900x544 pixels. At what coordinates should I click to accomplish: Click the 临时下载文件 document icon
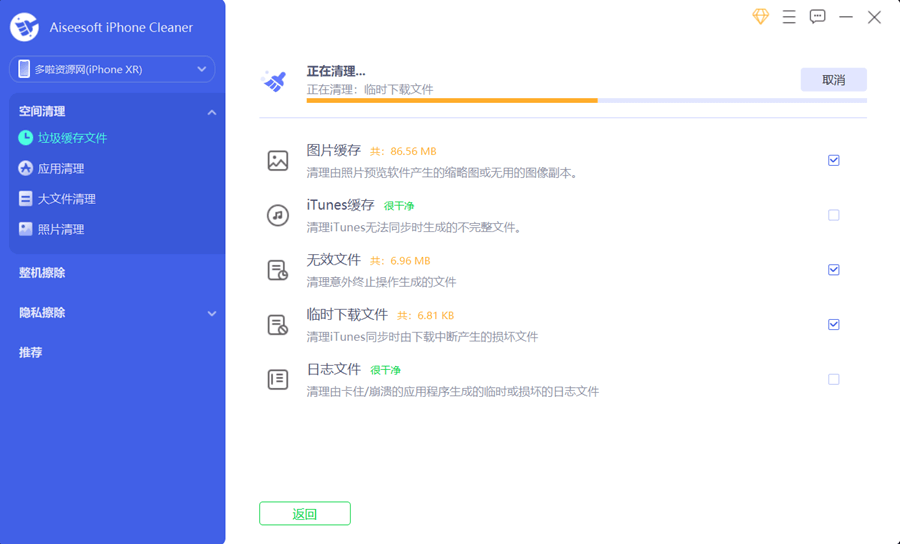pyautogui.click(x=278, y=325)
